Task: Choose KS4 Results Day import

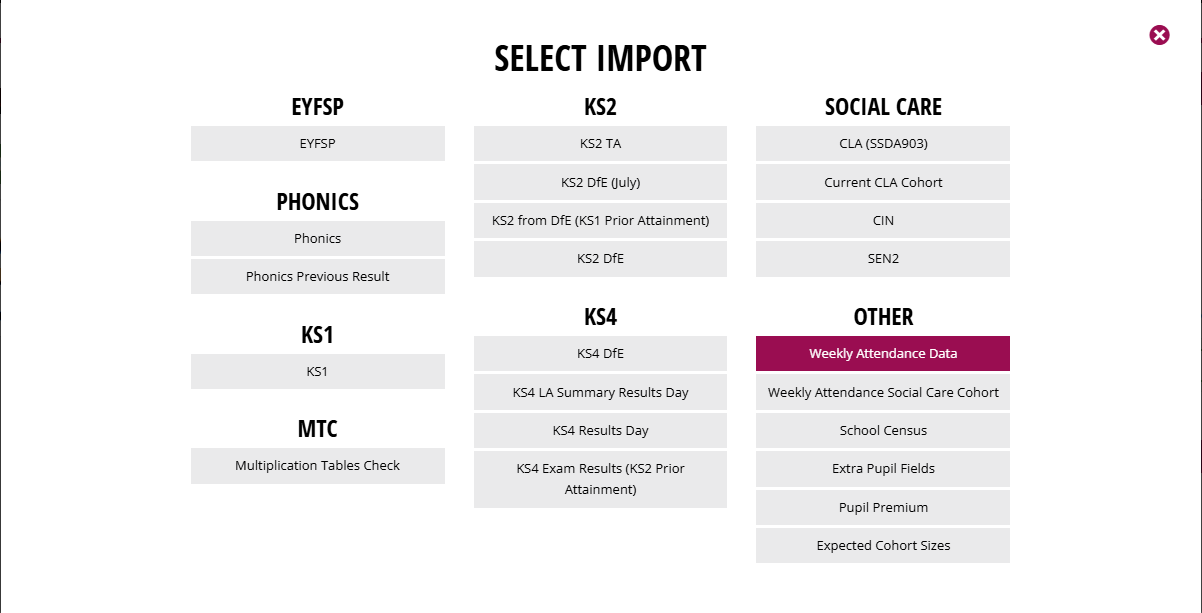Action: pos(600,430)
